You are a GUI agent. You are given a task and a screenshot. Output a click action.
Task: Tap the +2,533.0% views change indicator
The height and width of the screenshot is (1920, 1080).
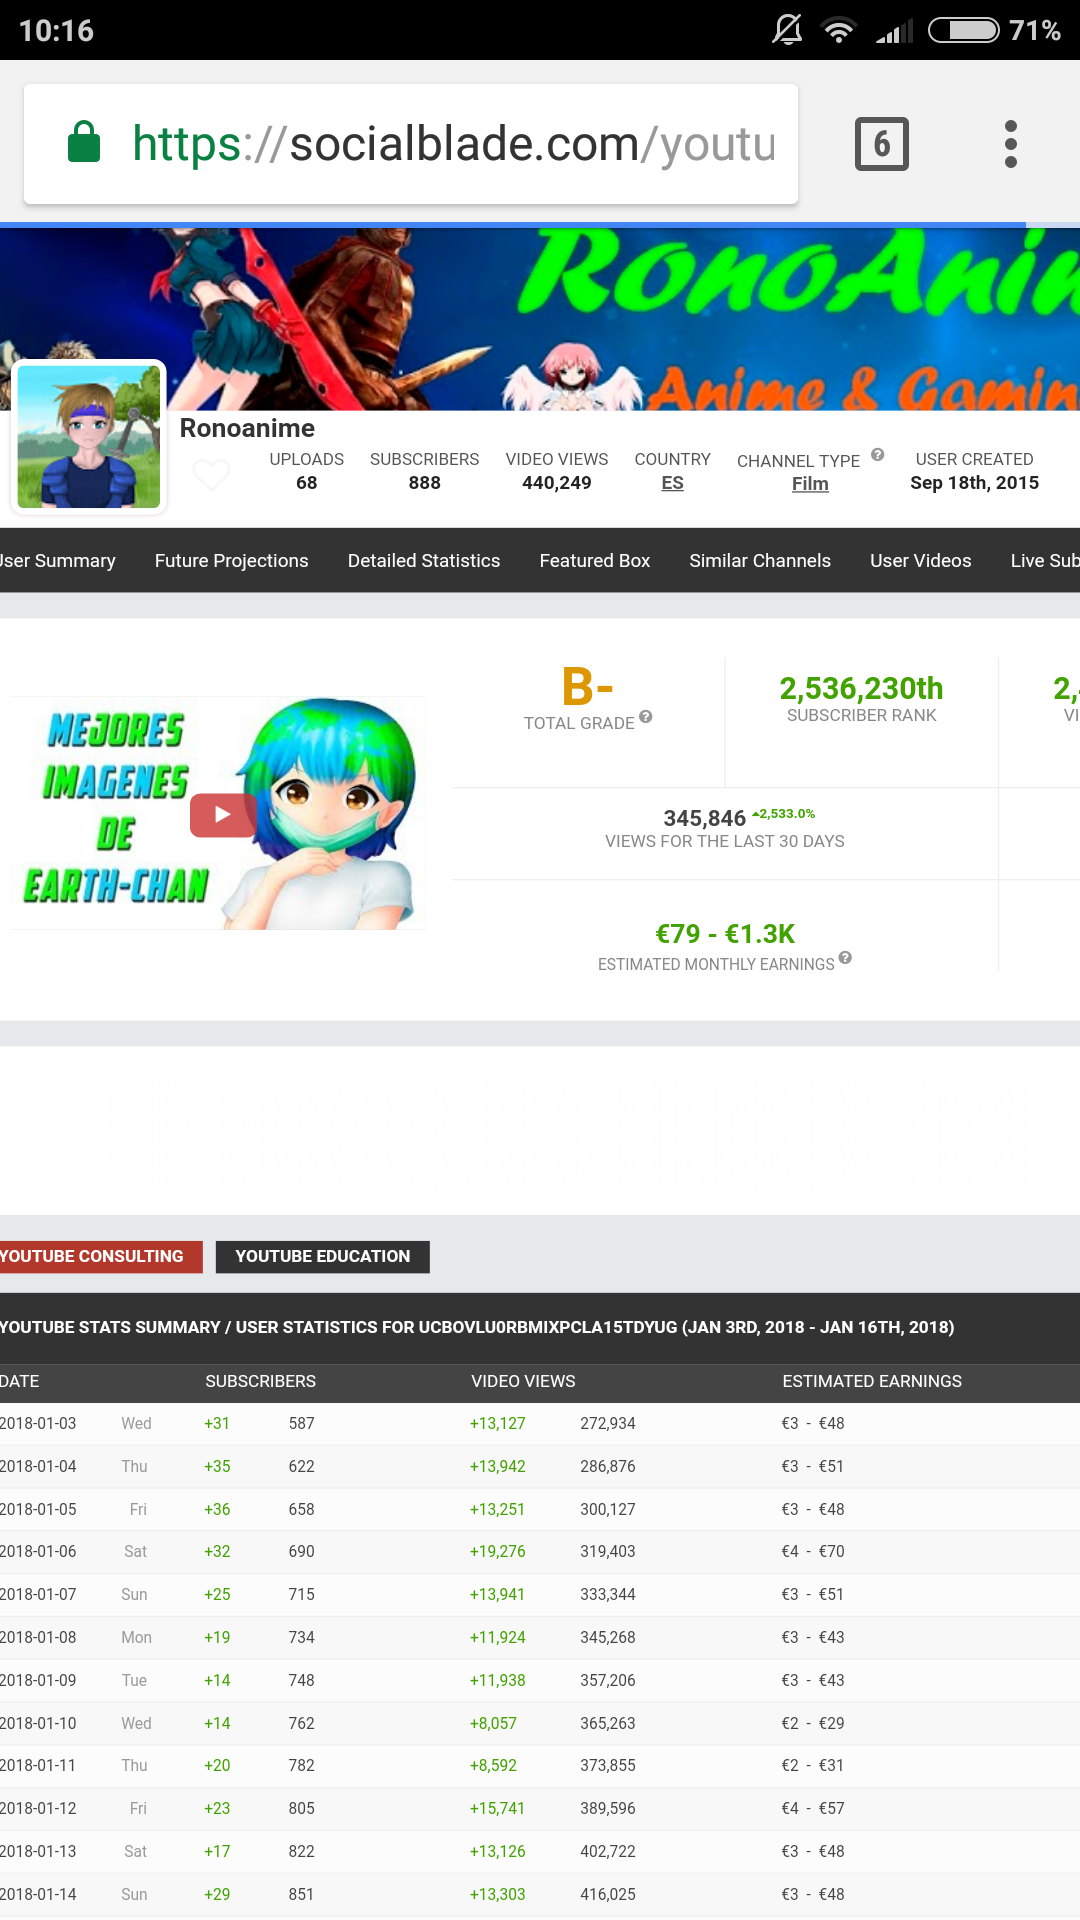pos(784,814)
